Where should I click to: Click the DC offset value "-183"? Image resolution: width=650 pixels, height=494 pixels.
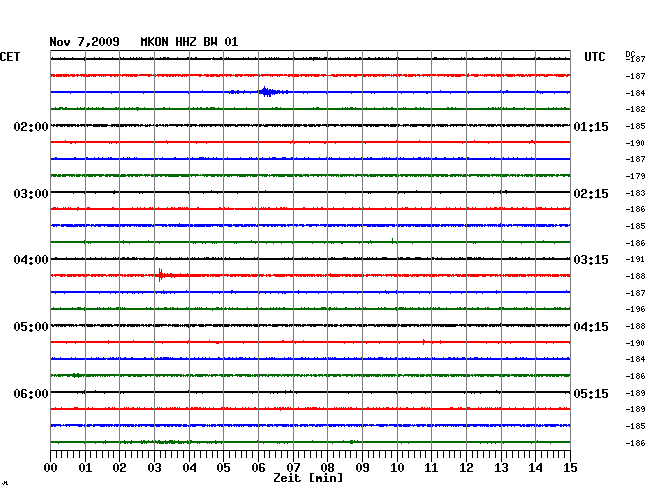click(635, 193)
